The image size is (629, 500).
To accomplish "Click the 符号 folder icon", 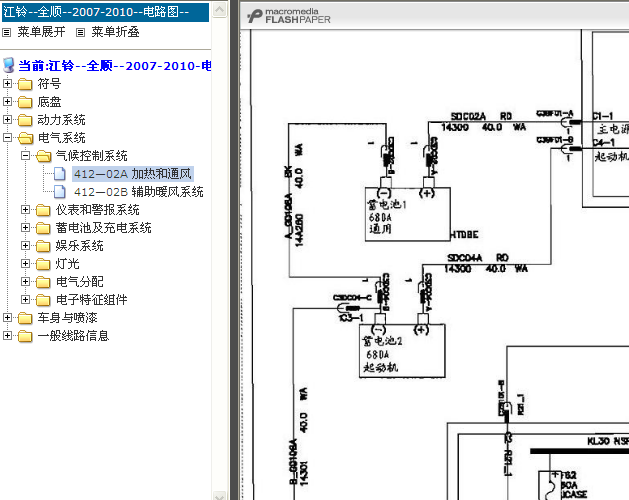I will click(25, 84).
